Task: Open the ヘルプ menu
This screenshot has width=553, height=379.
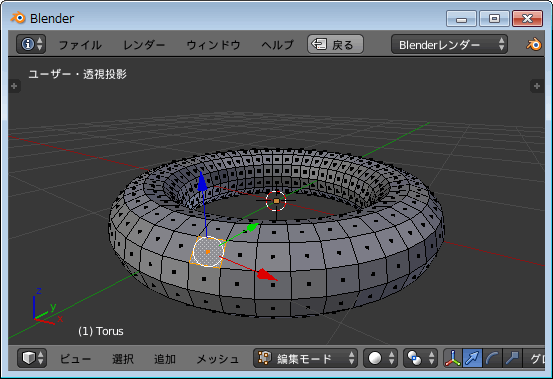Action: 277,45
